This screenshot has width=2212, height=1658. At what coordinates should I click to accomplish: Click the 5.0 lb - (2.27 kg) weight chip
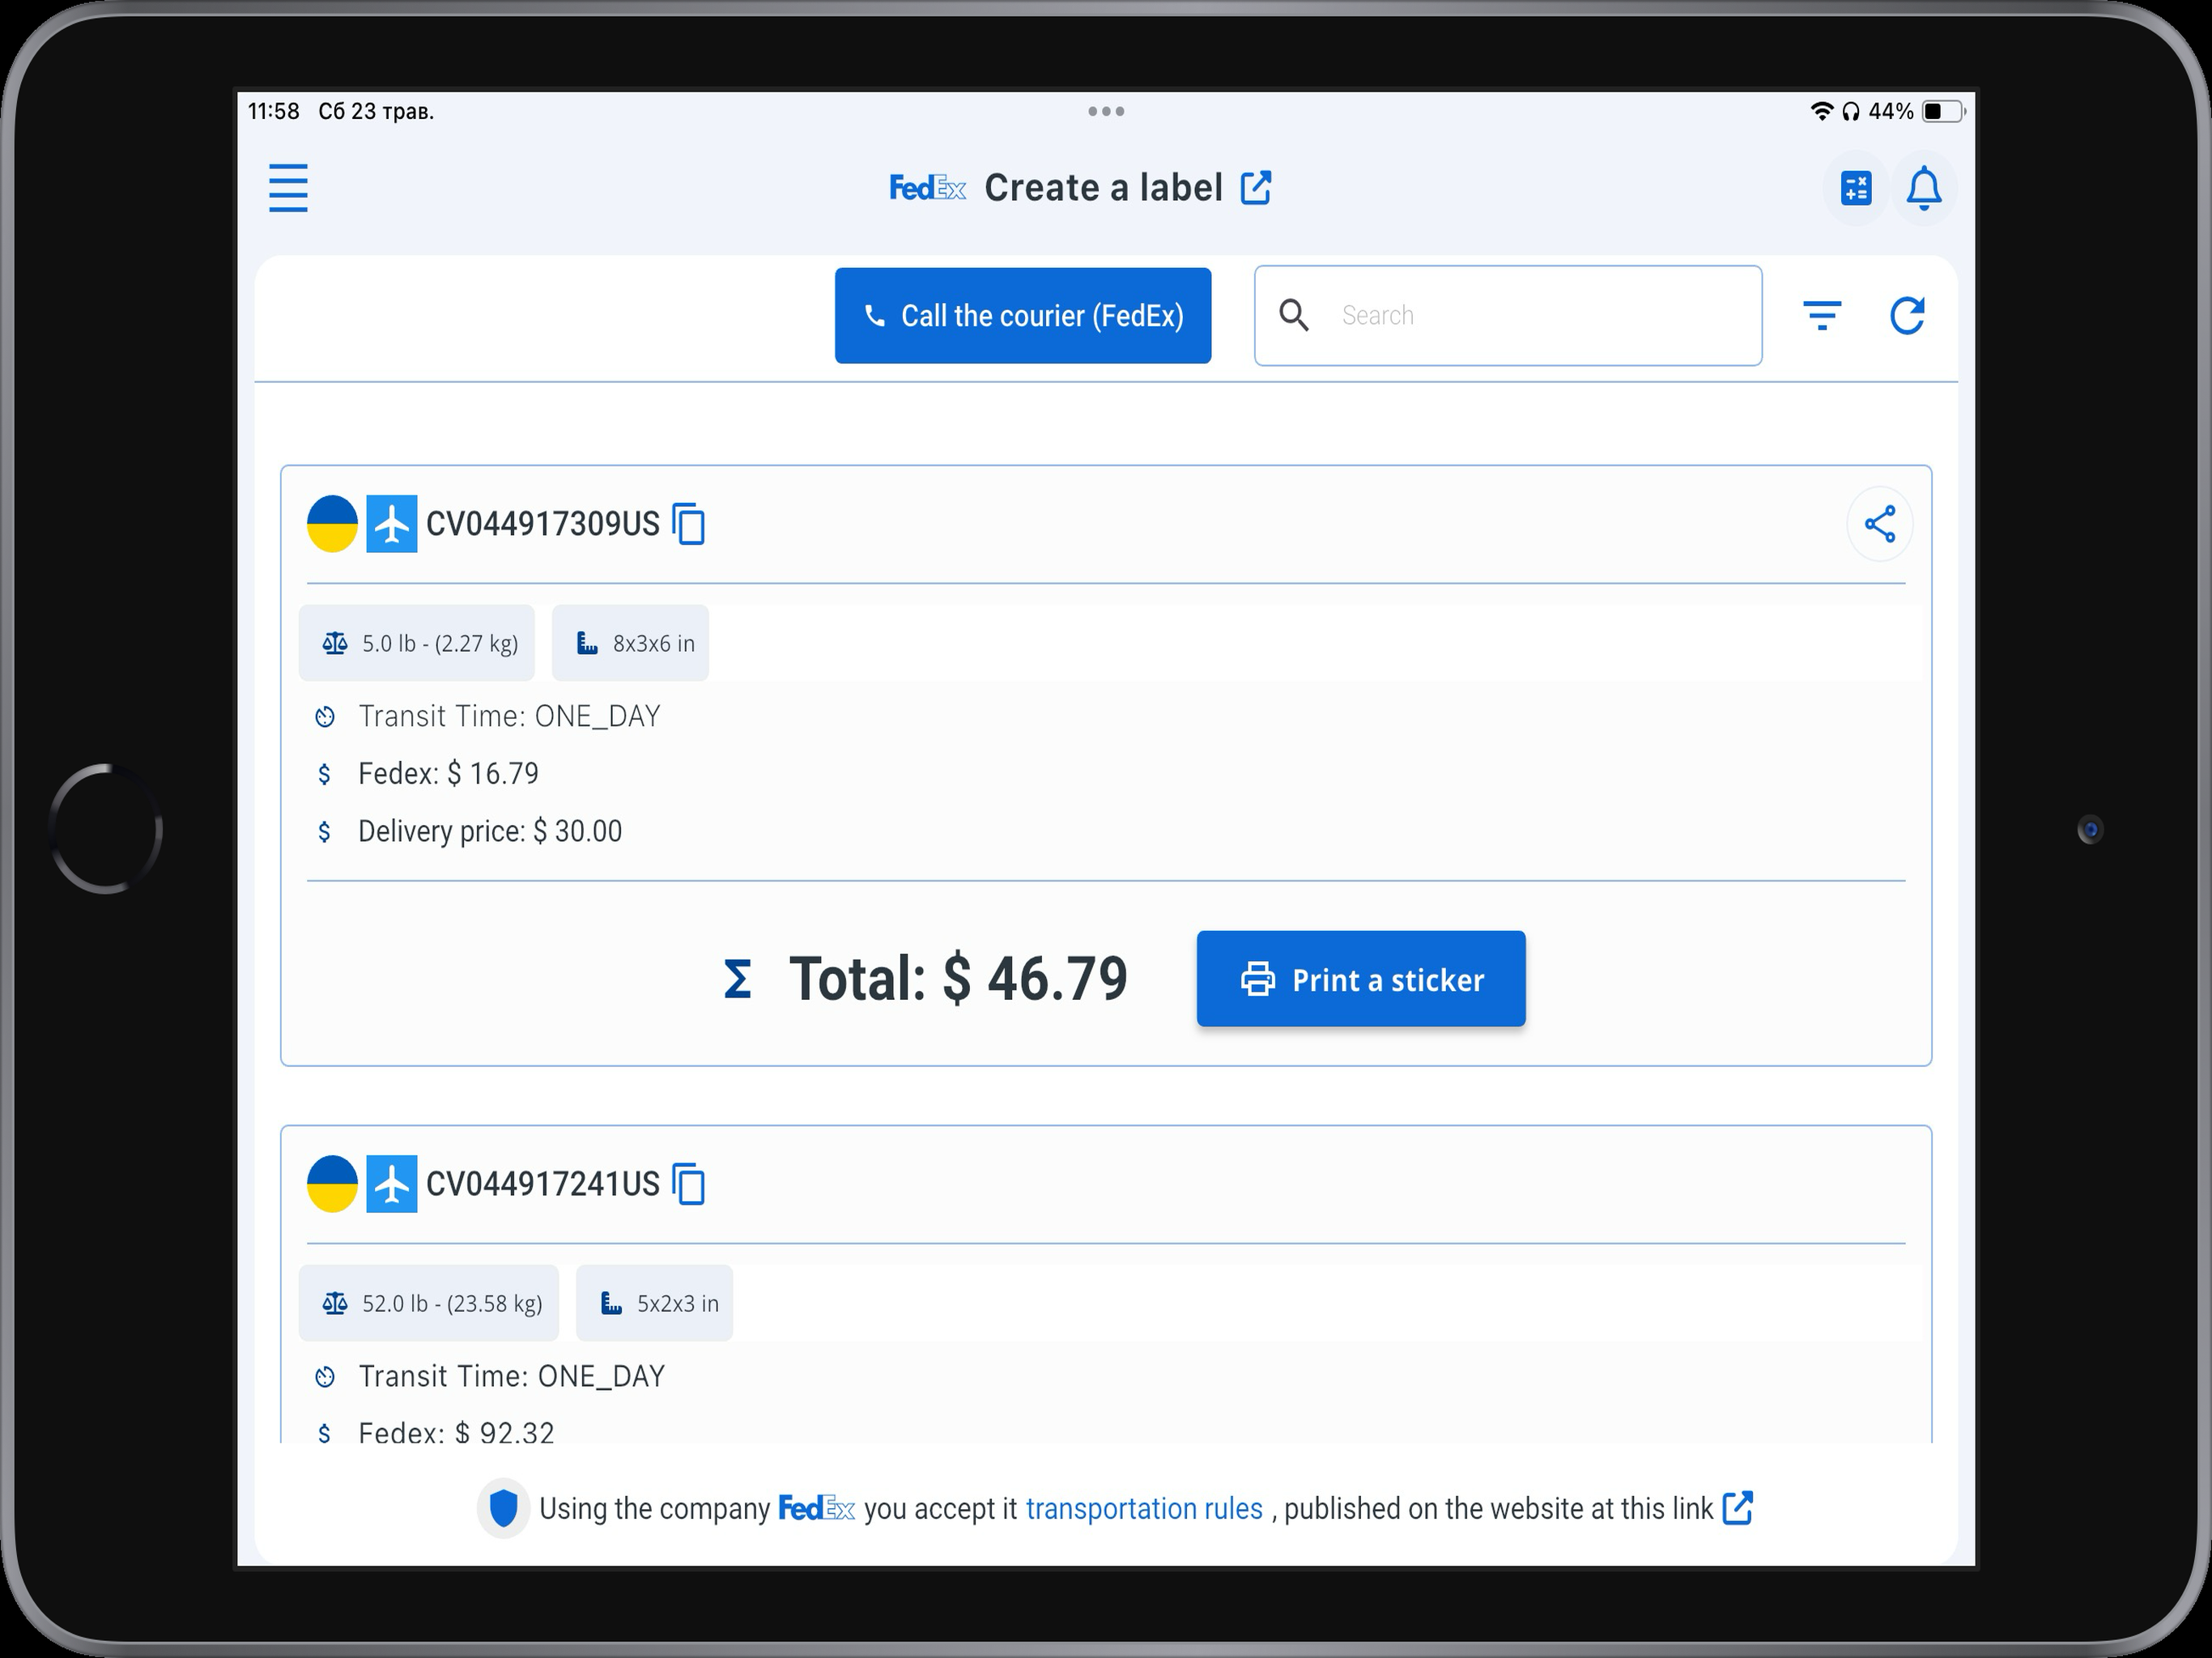point(417,643)
